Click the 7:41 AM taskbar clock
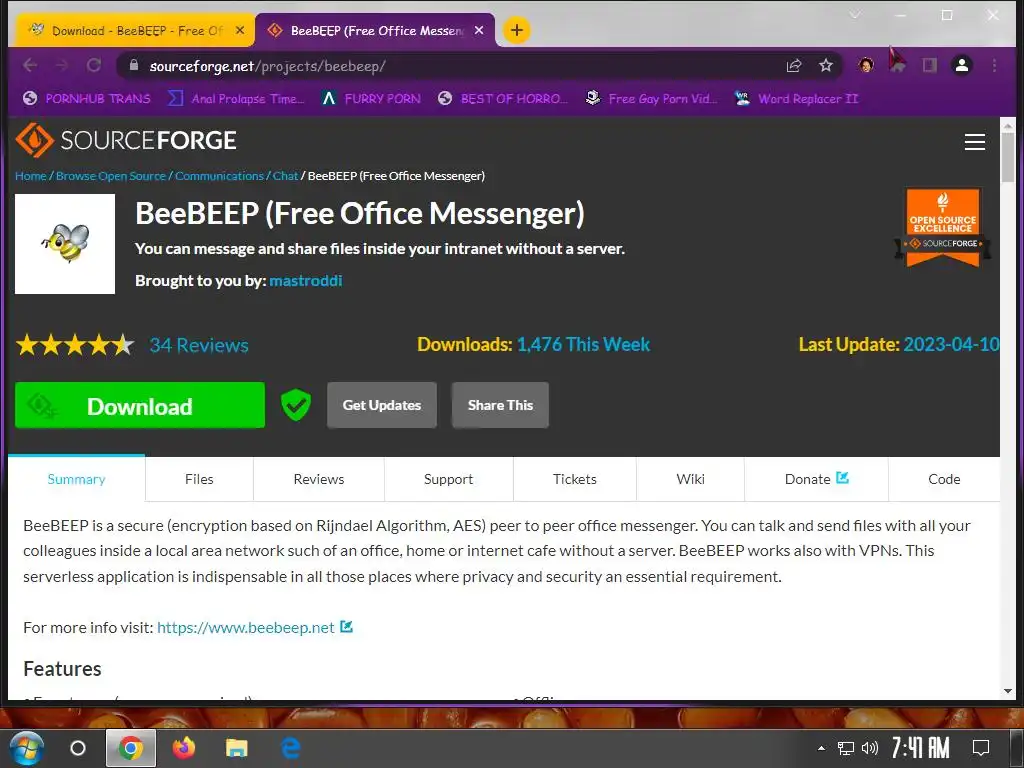 tap(921, 748)
